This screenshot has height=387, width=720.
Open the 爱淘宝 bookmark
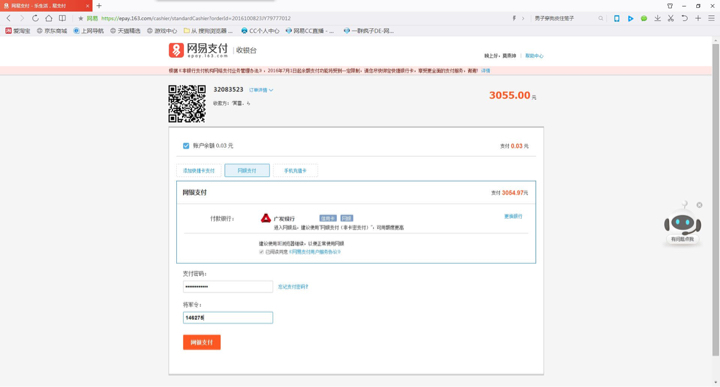[x=17, y=31]
